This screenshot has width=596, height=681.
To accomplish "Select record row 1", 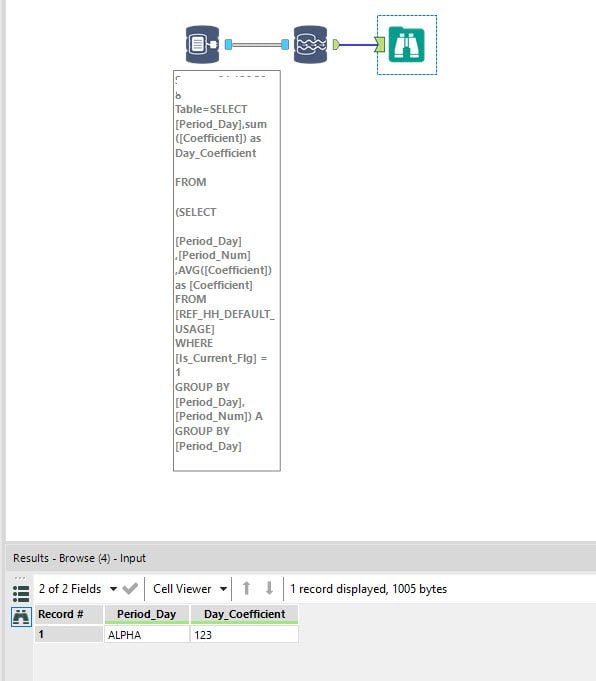I will (69, 635).
